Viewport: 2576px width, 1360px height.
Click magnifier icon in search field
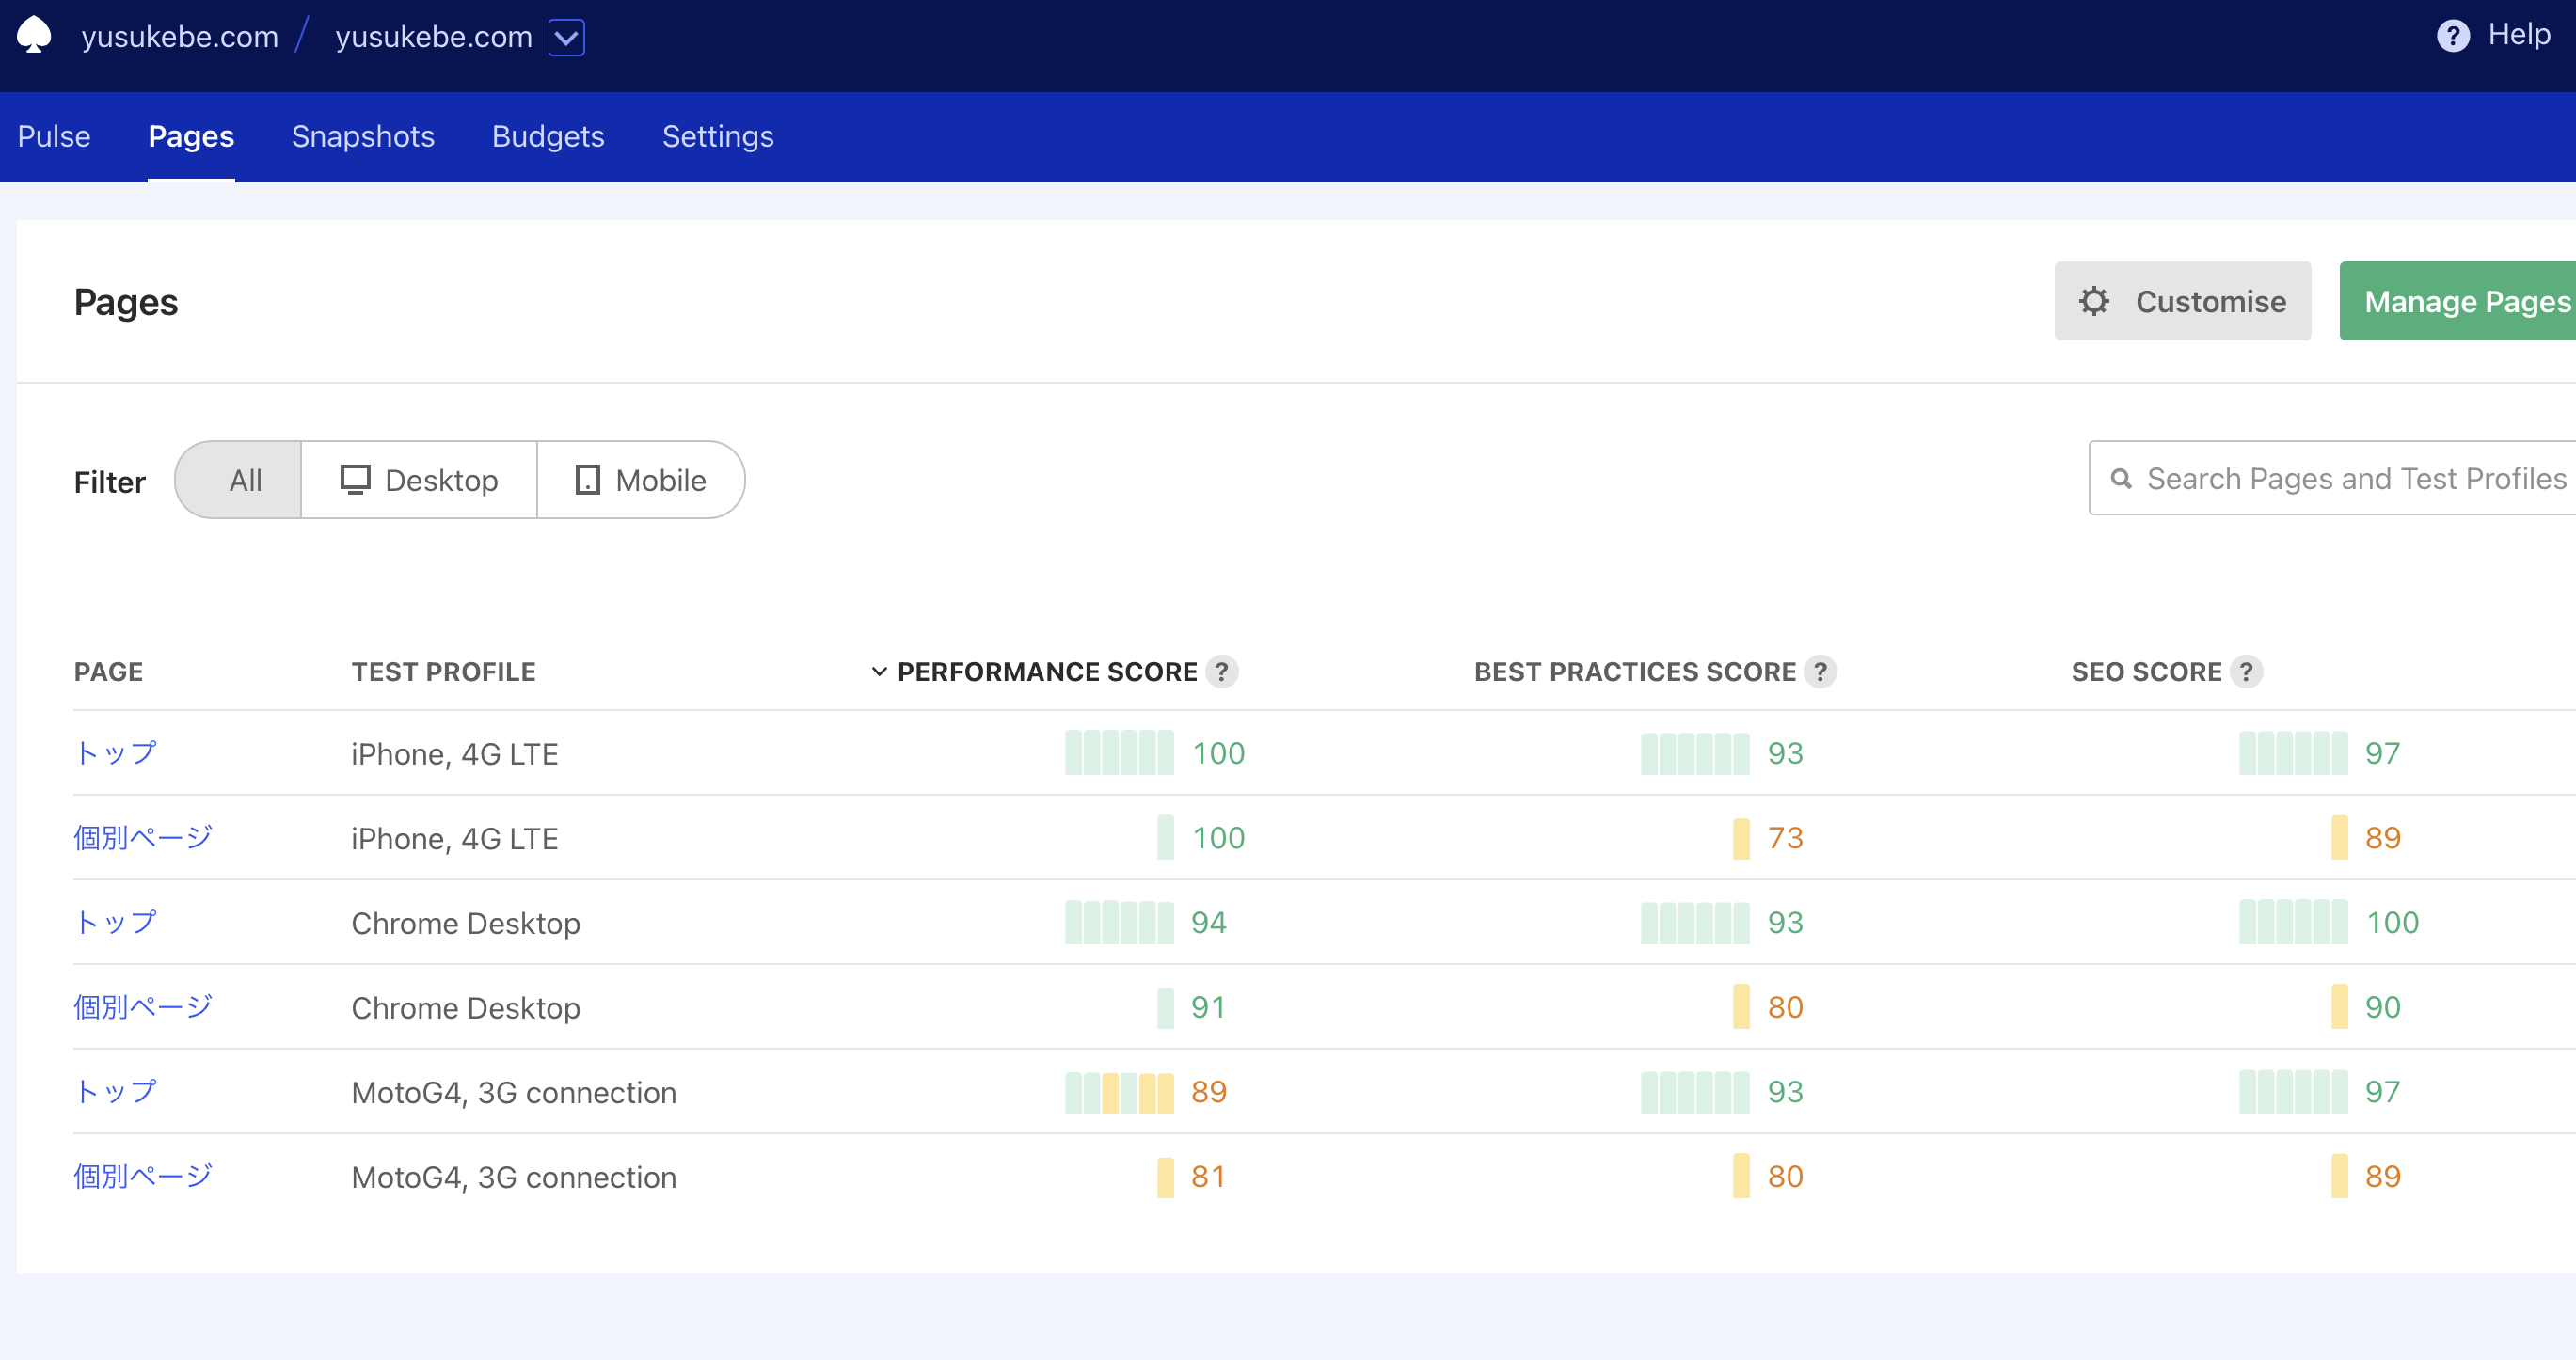coord(2121,479)
